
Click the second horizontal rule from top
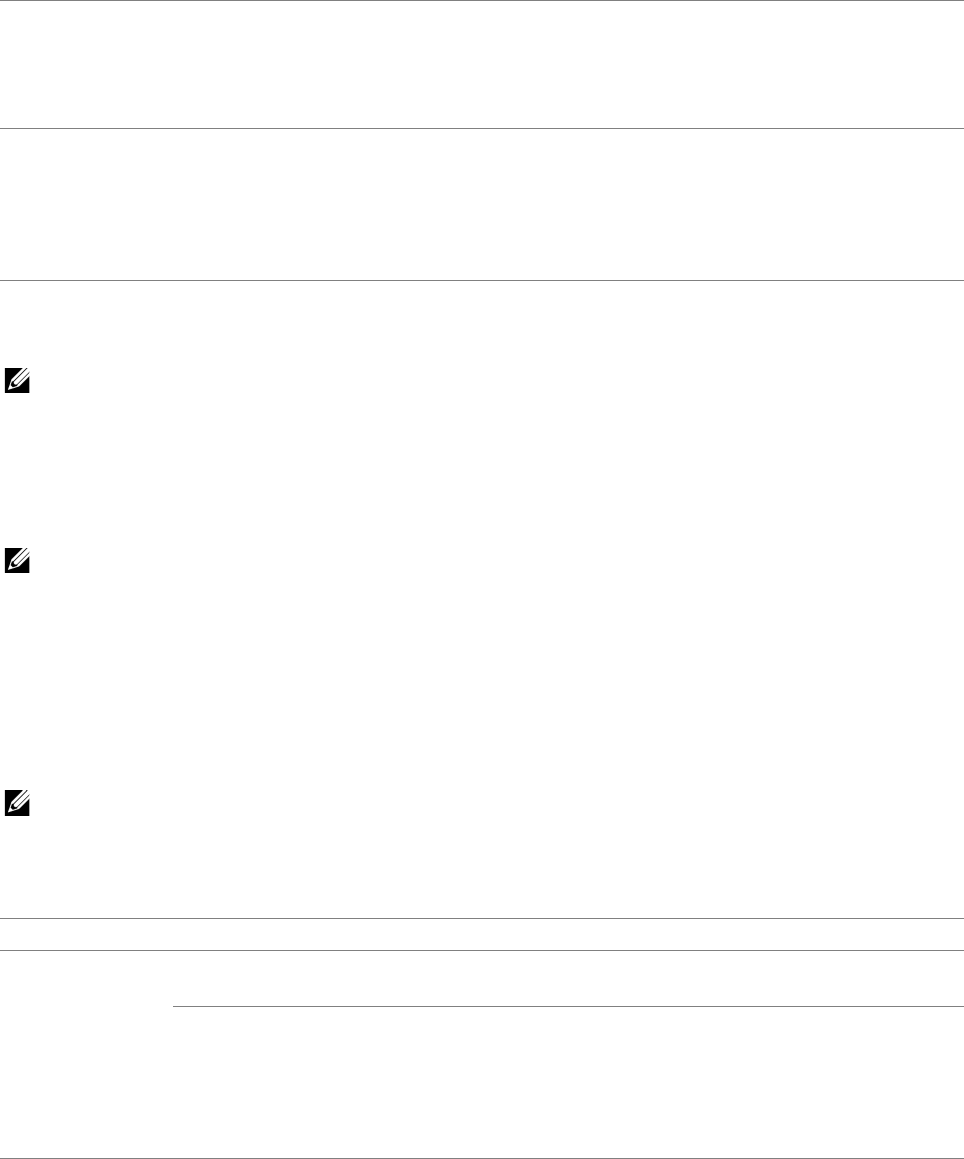482,128
